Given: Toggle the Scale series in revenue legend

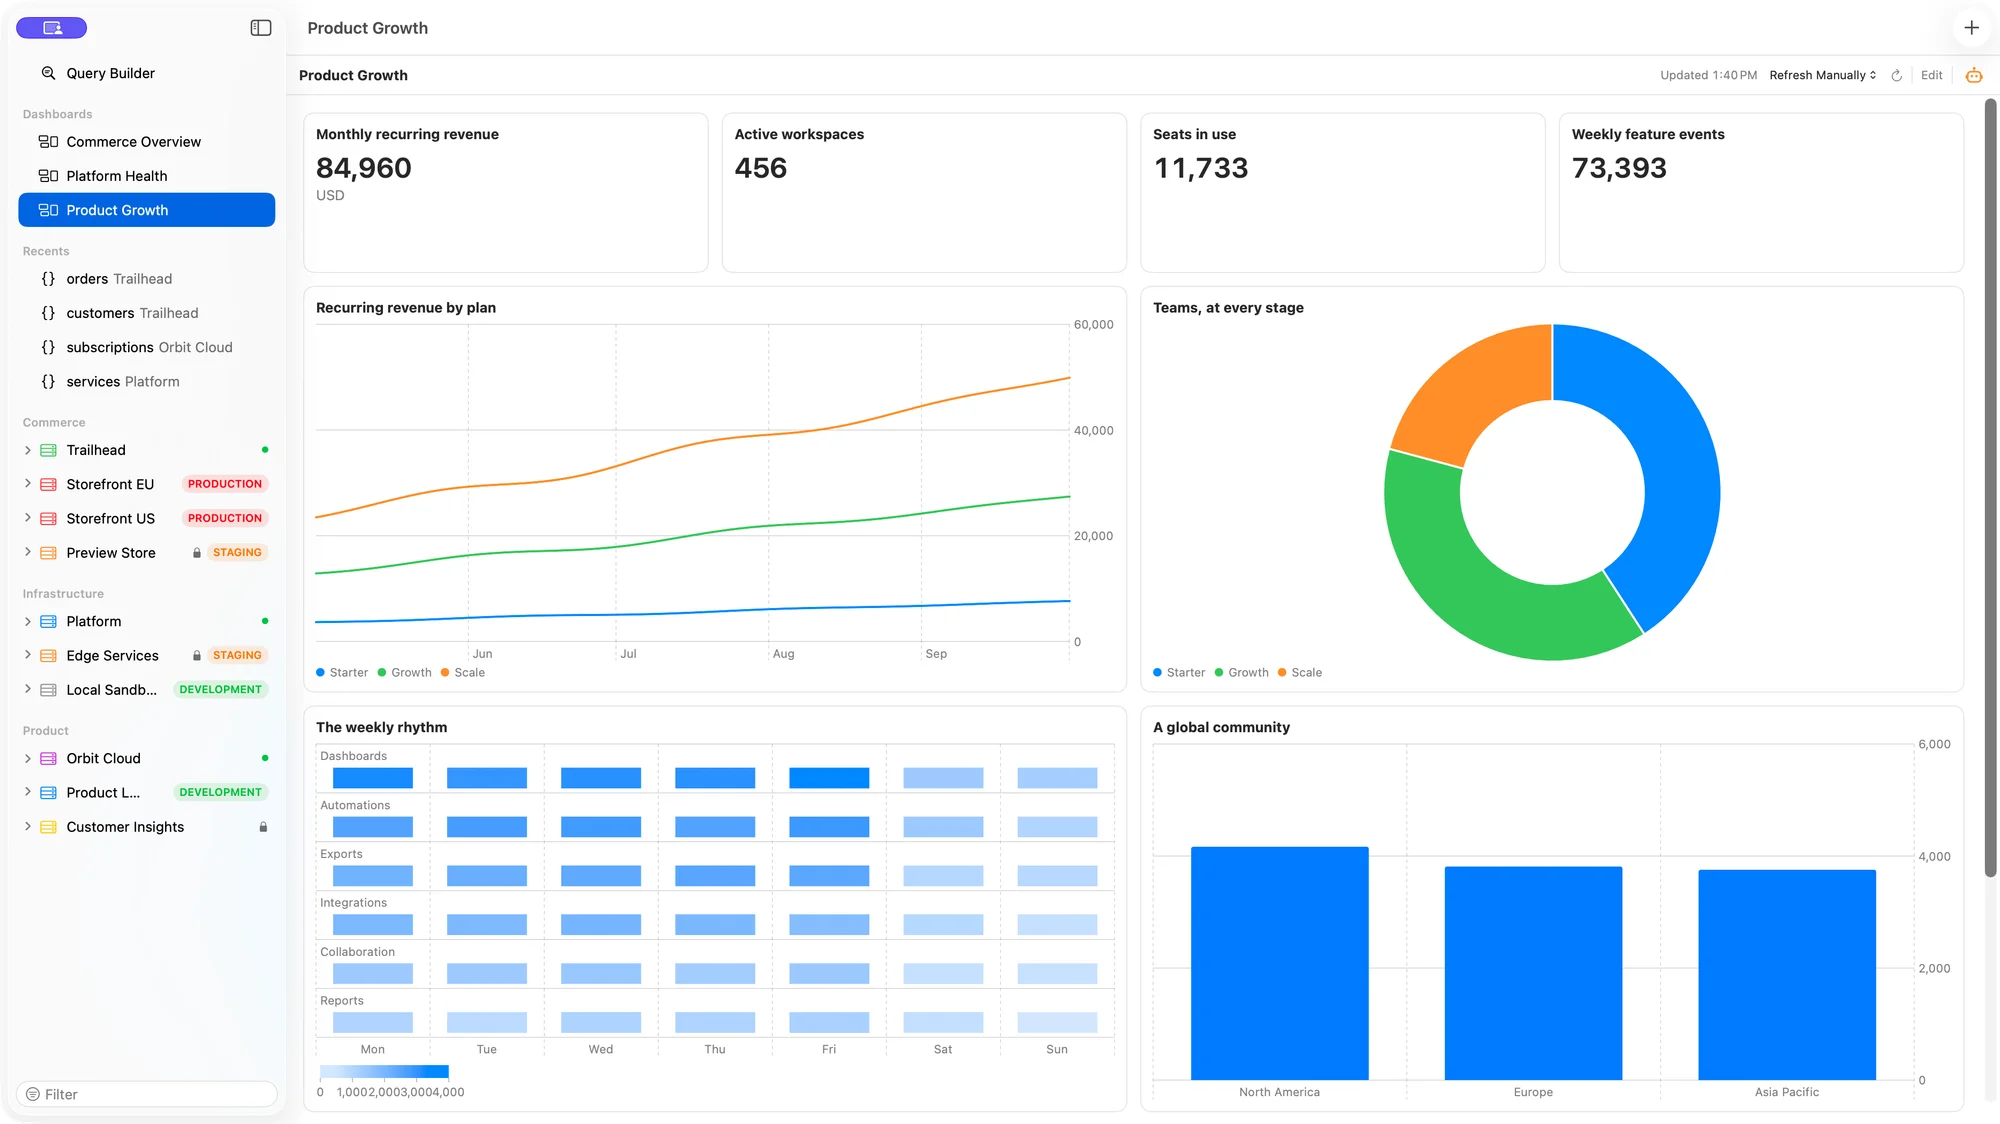Looking at the screenshot, I should point(463,673).
